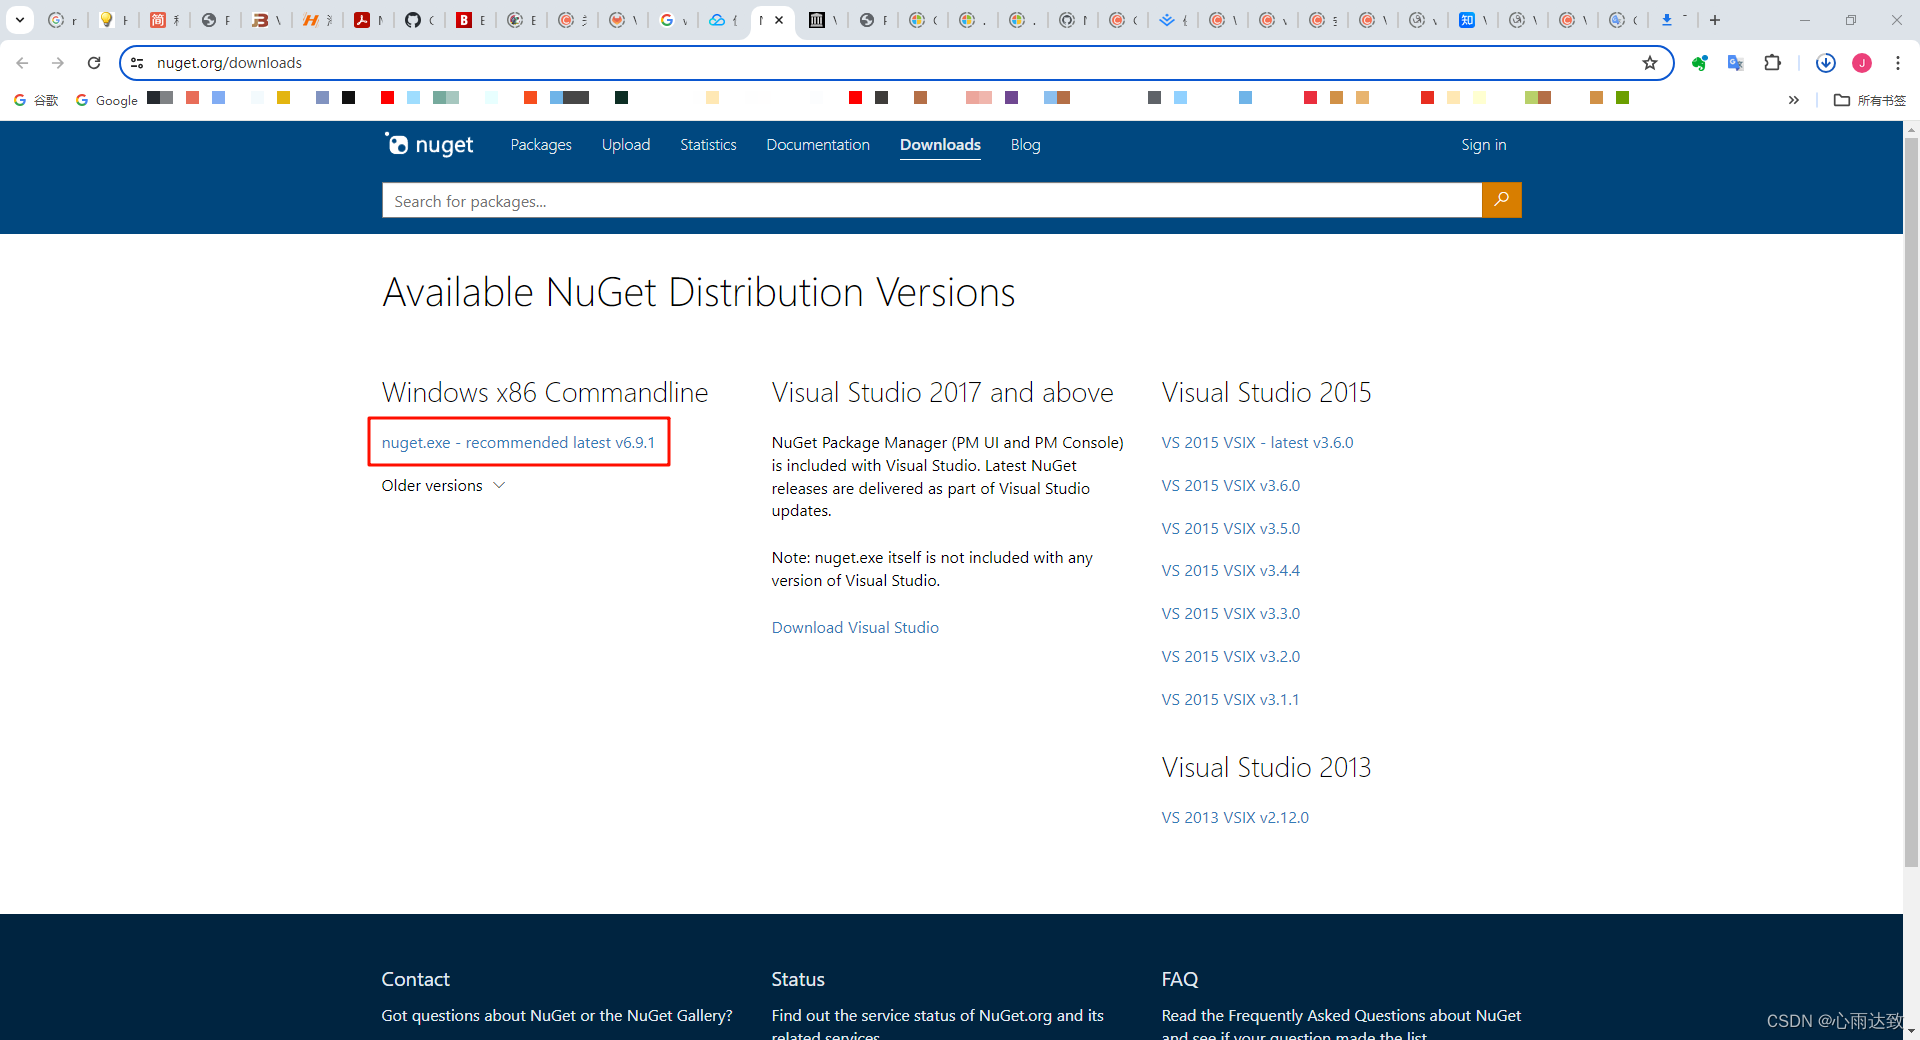Open a new browser tab
Screen dimensions: 1920x1040
(x=1715, y=20)
